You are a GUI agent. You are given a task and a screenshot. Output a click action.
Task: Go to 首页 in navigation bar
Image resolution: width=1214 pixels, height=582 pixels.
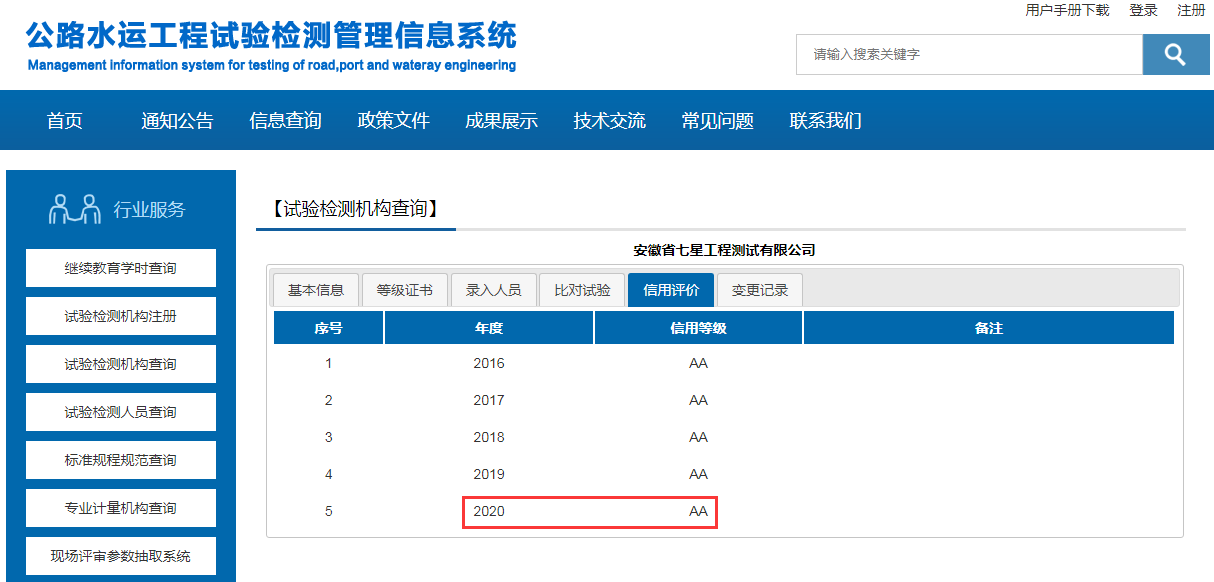point(65,121)
